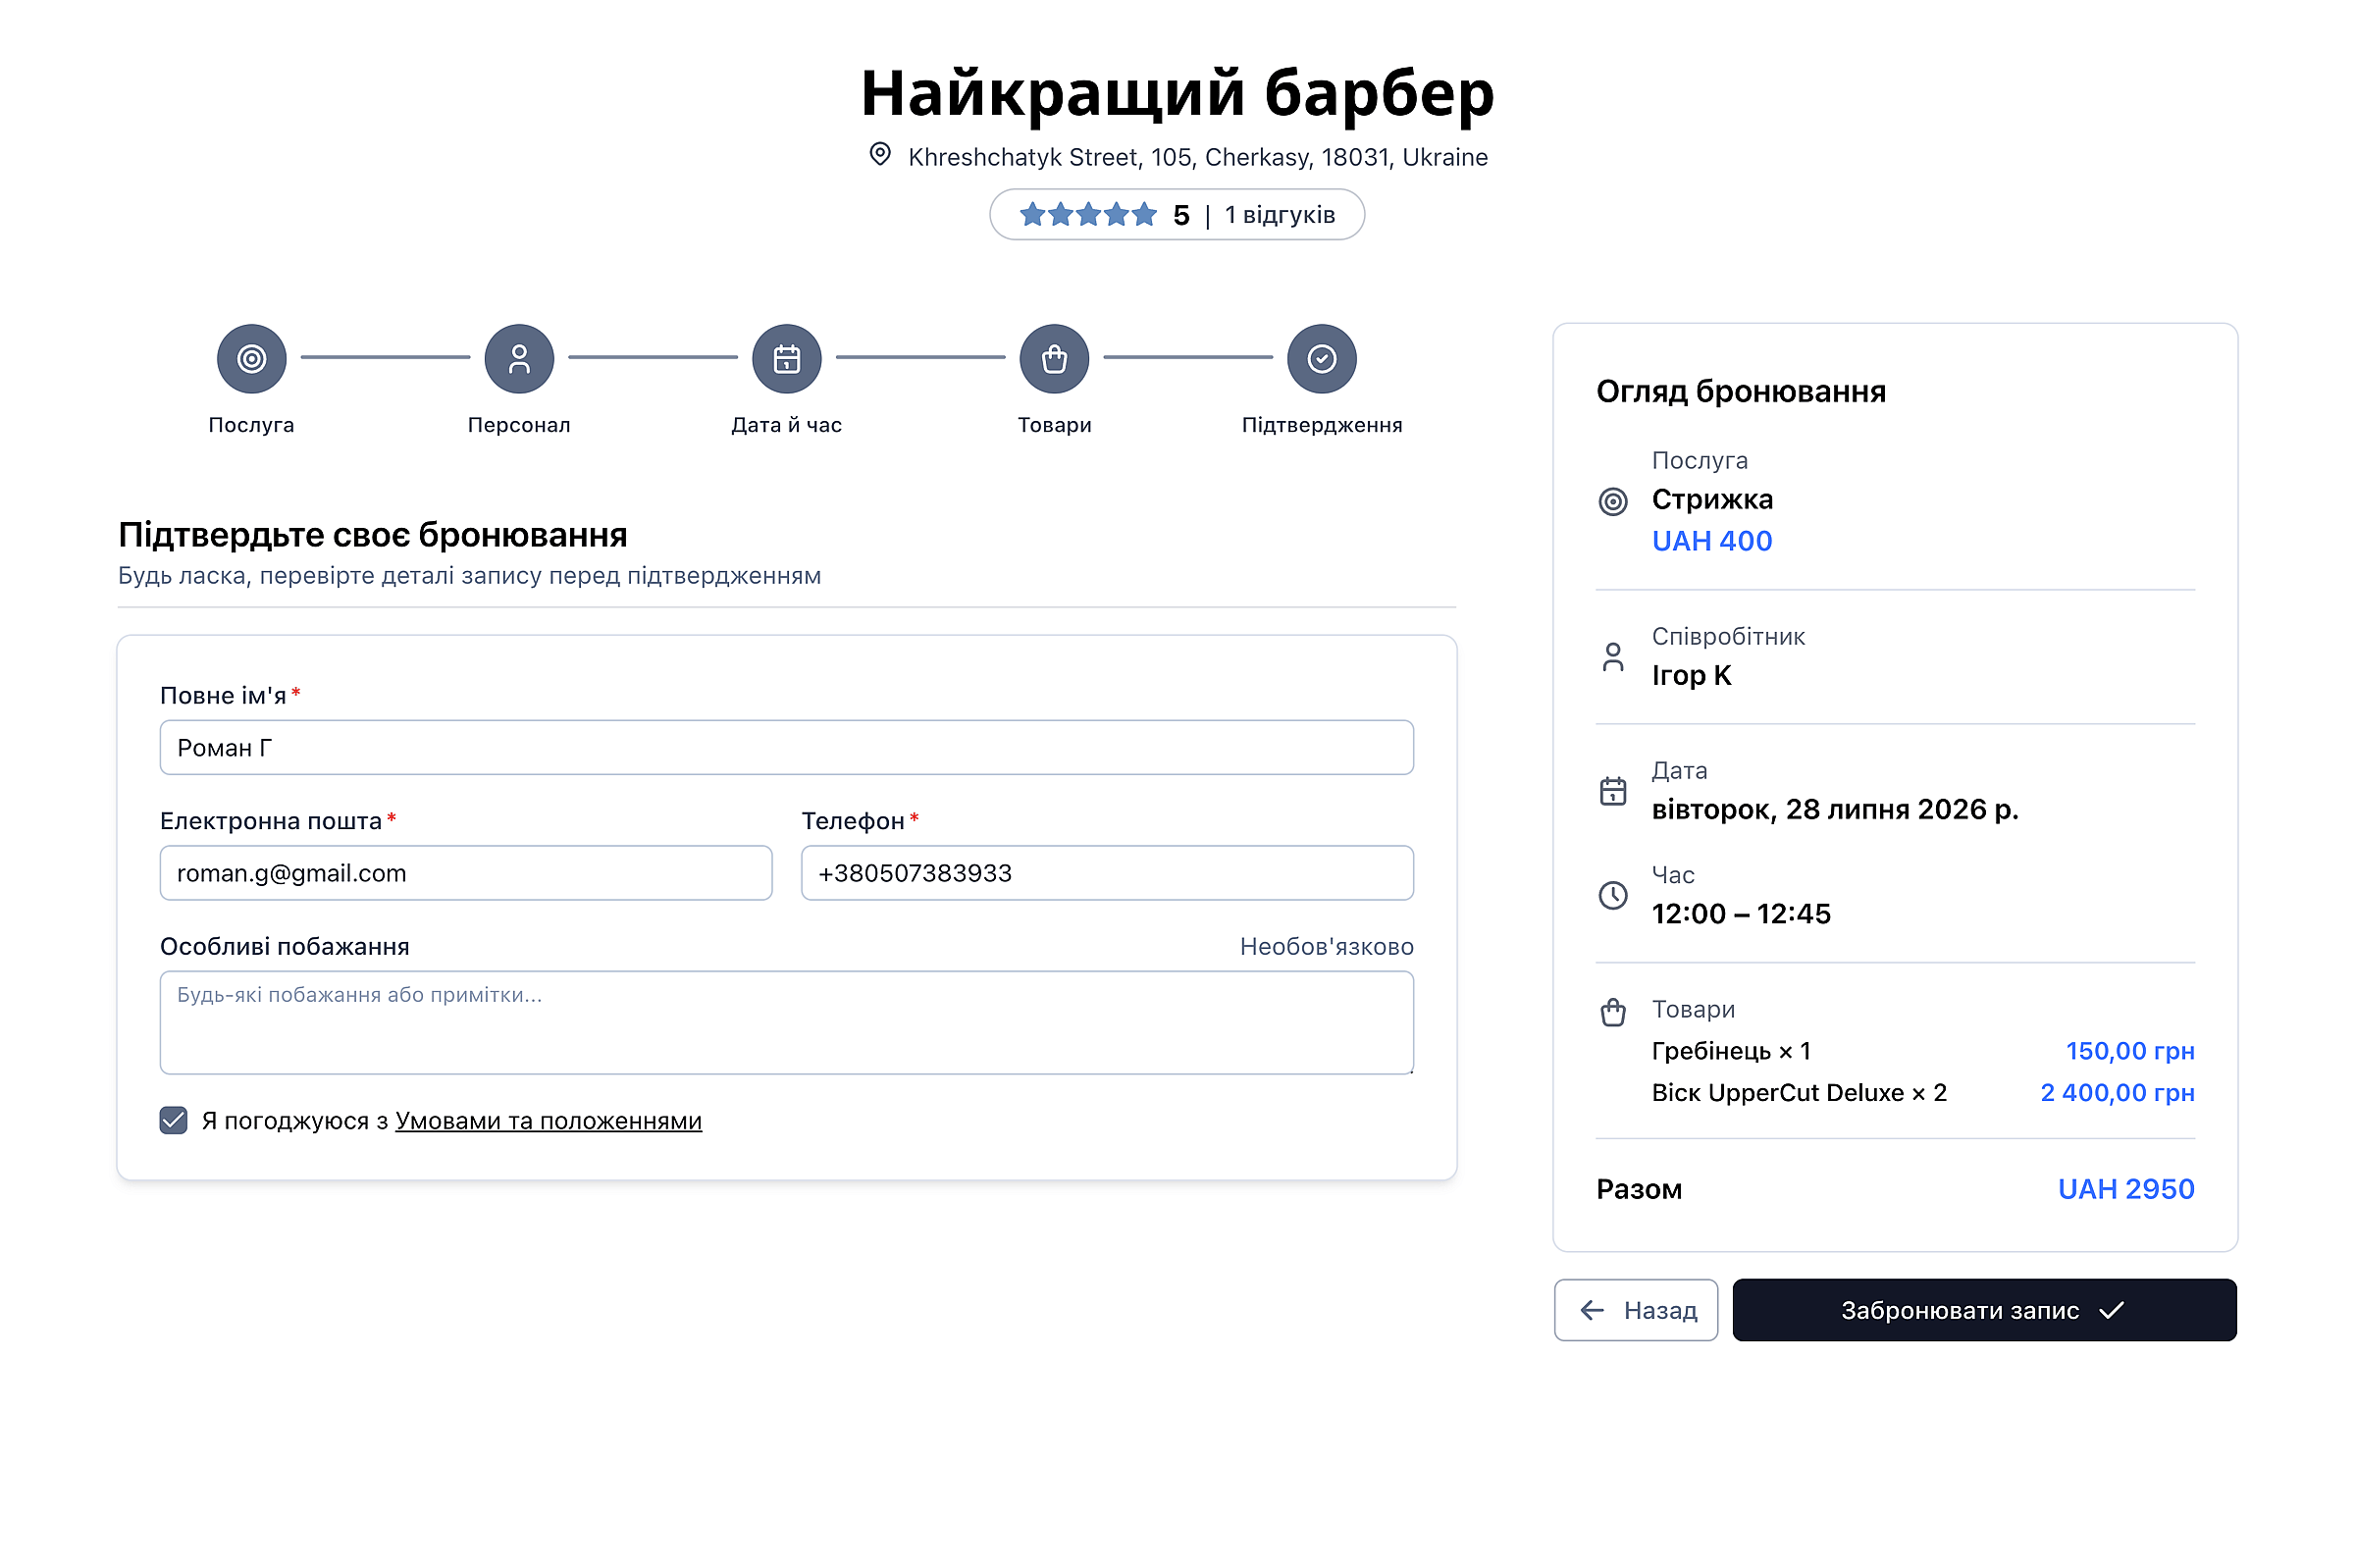Click the Дата й час calendar step icon
Image resolution: width=2355 pixels, height=1568 pixels.
coord(787,358)
